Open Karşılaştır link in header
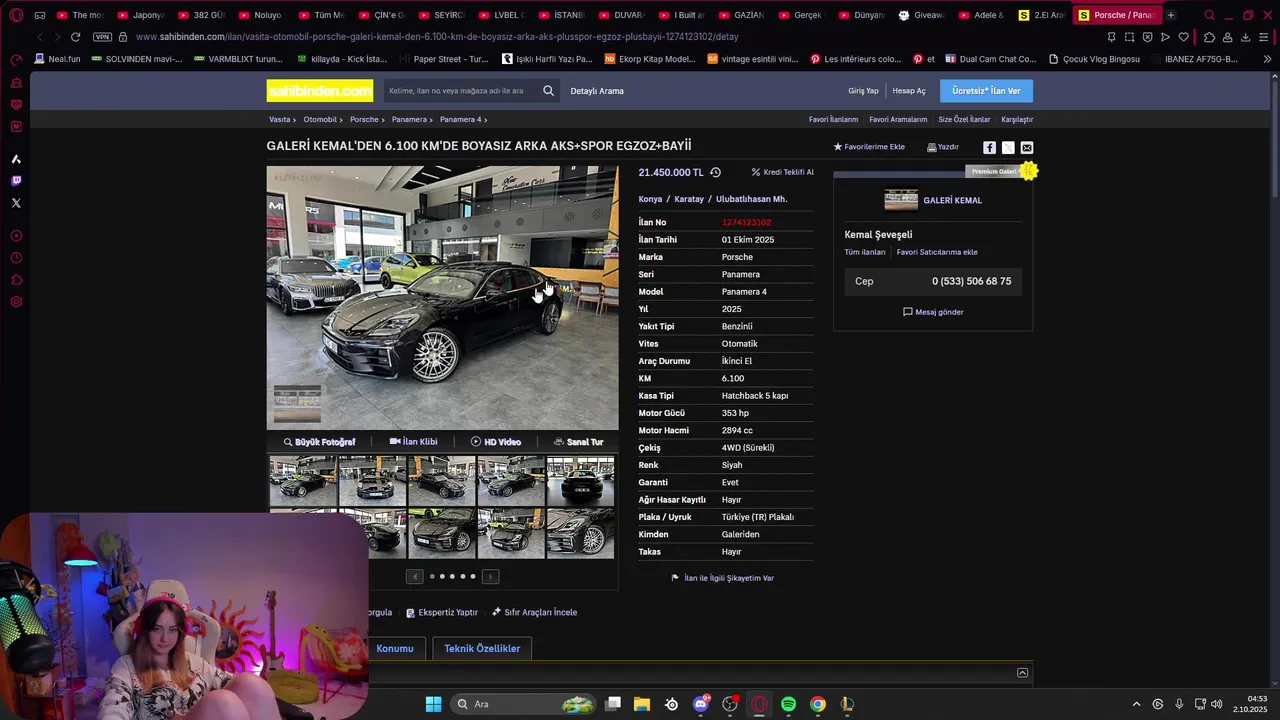 [x=1017, y=119]
